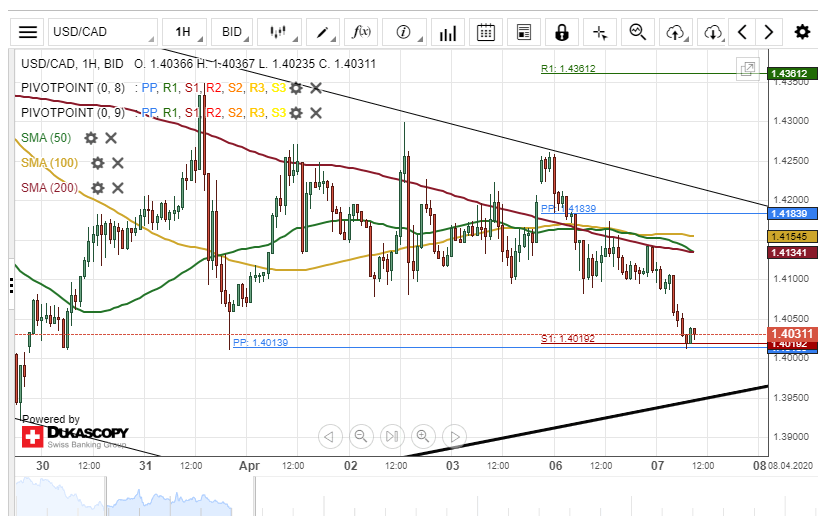Viewport: 824px width, 527px height.
Task: Click the 1.40311 current price label
Action: 792,333
